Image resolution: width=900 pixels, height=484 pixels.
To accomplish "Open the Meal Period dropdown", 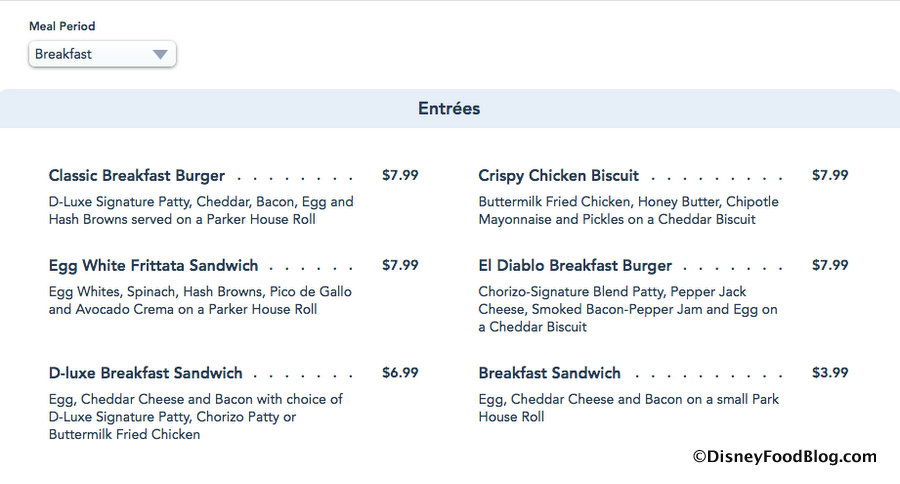I will click(x=101, y=54).
